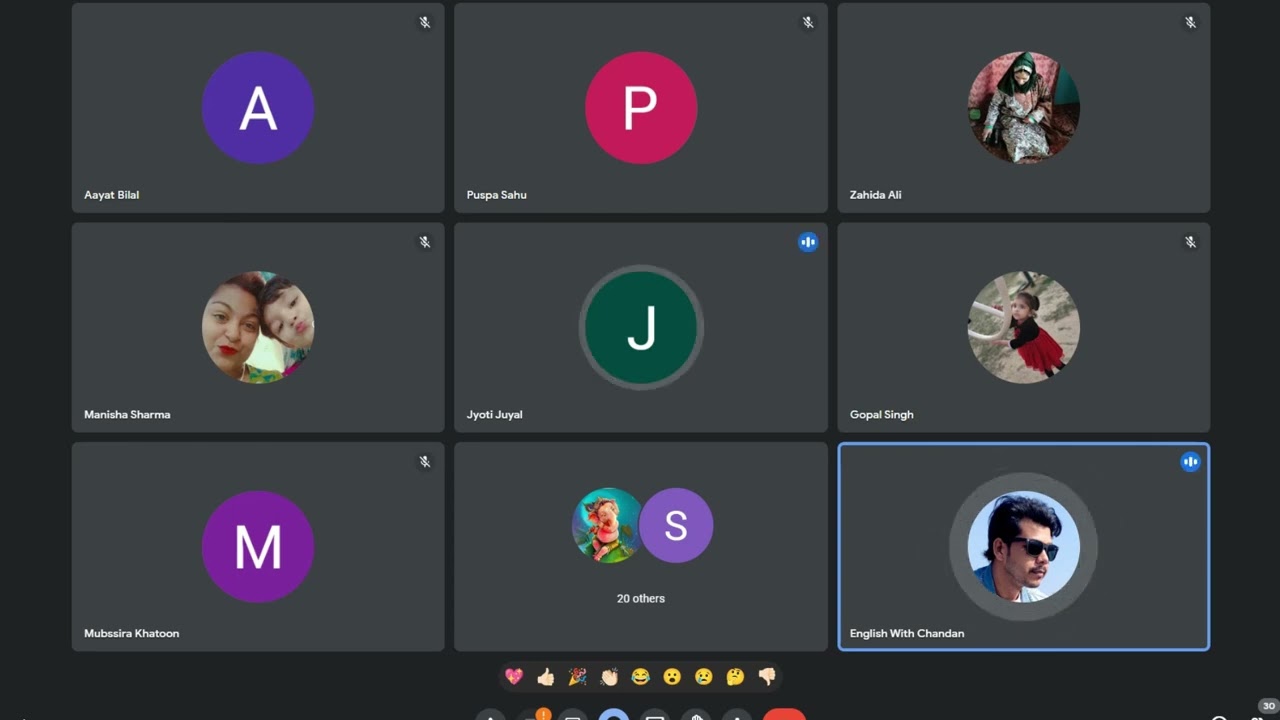Screen dimensions: 1280x720
Task: Click the name label "Gopal Singh"
Action: [881, 414]
